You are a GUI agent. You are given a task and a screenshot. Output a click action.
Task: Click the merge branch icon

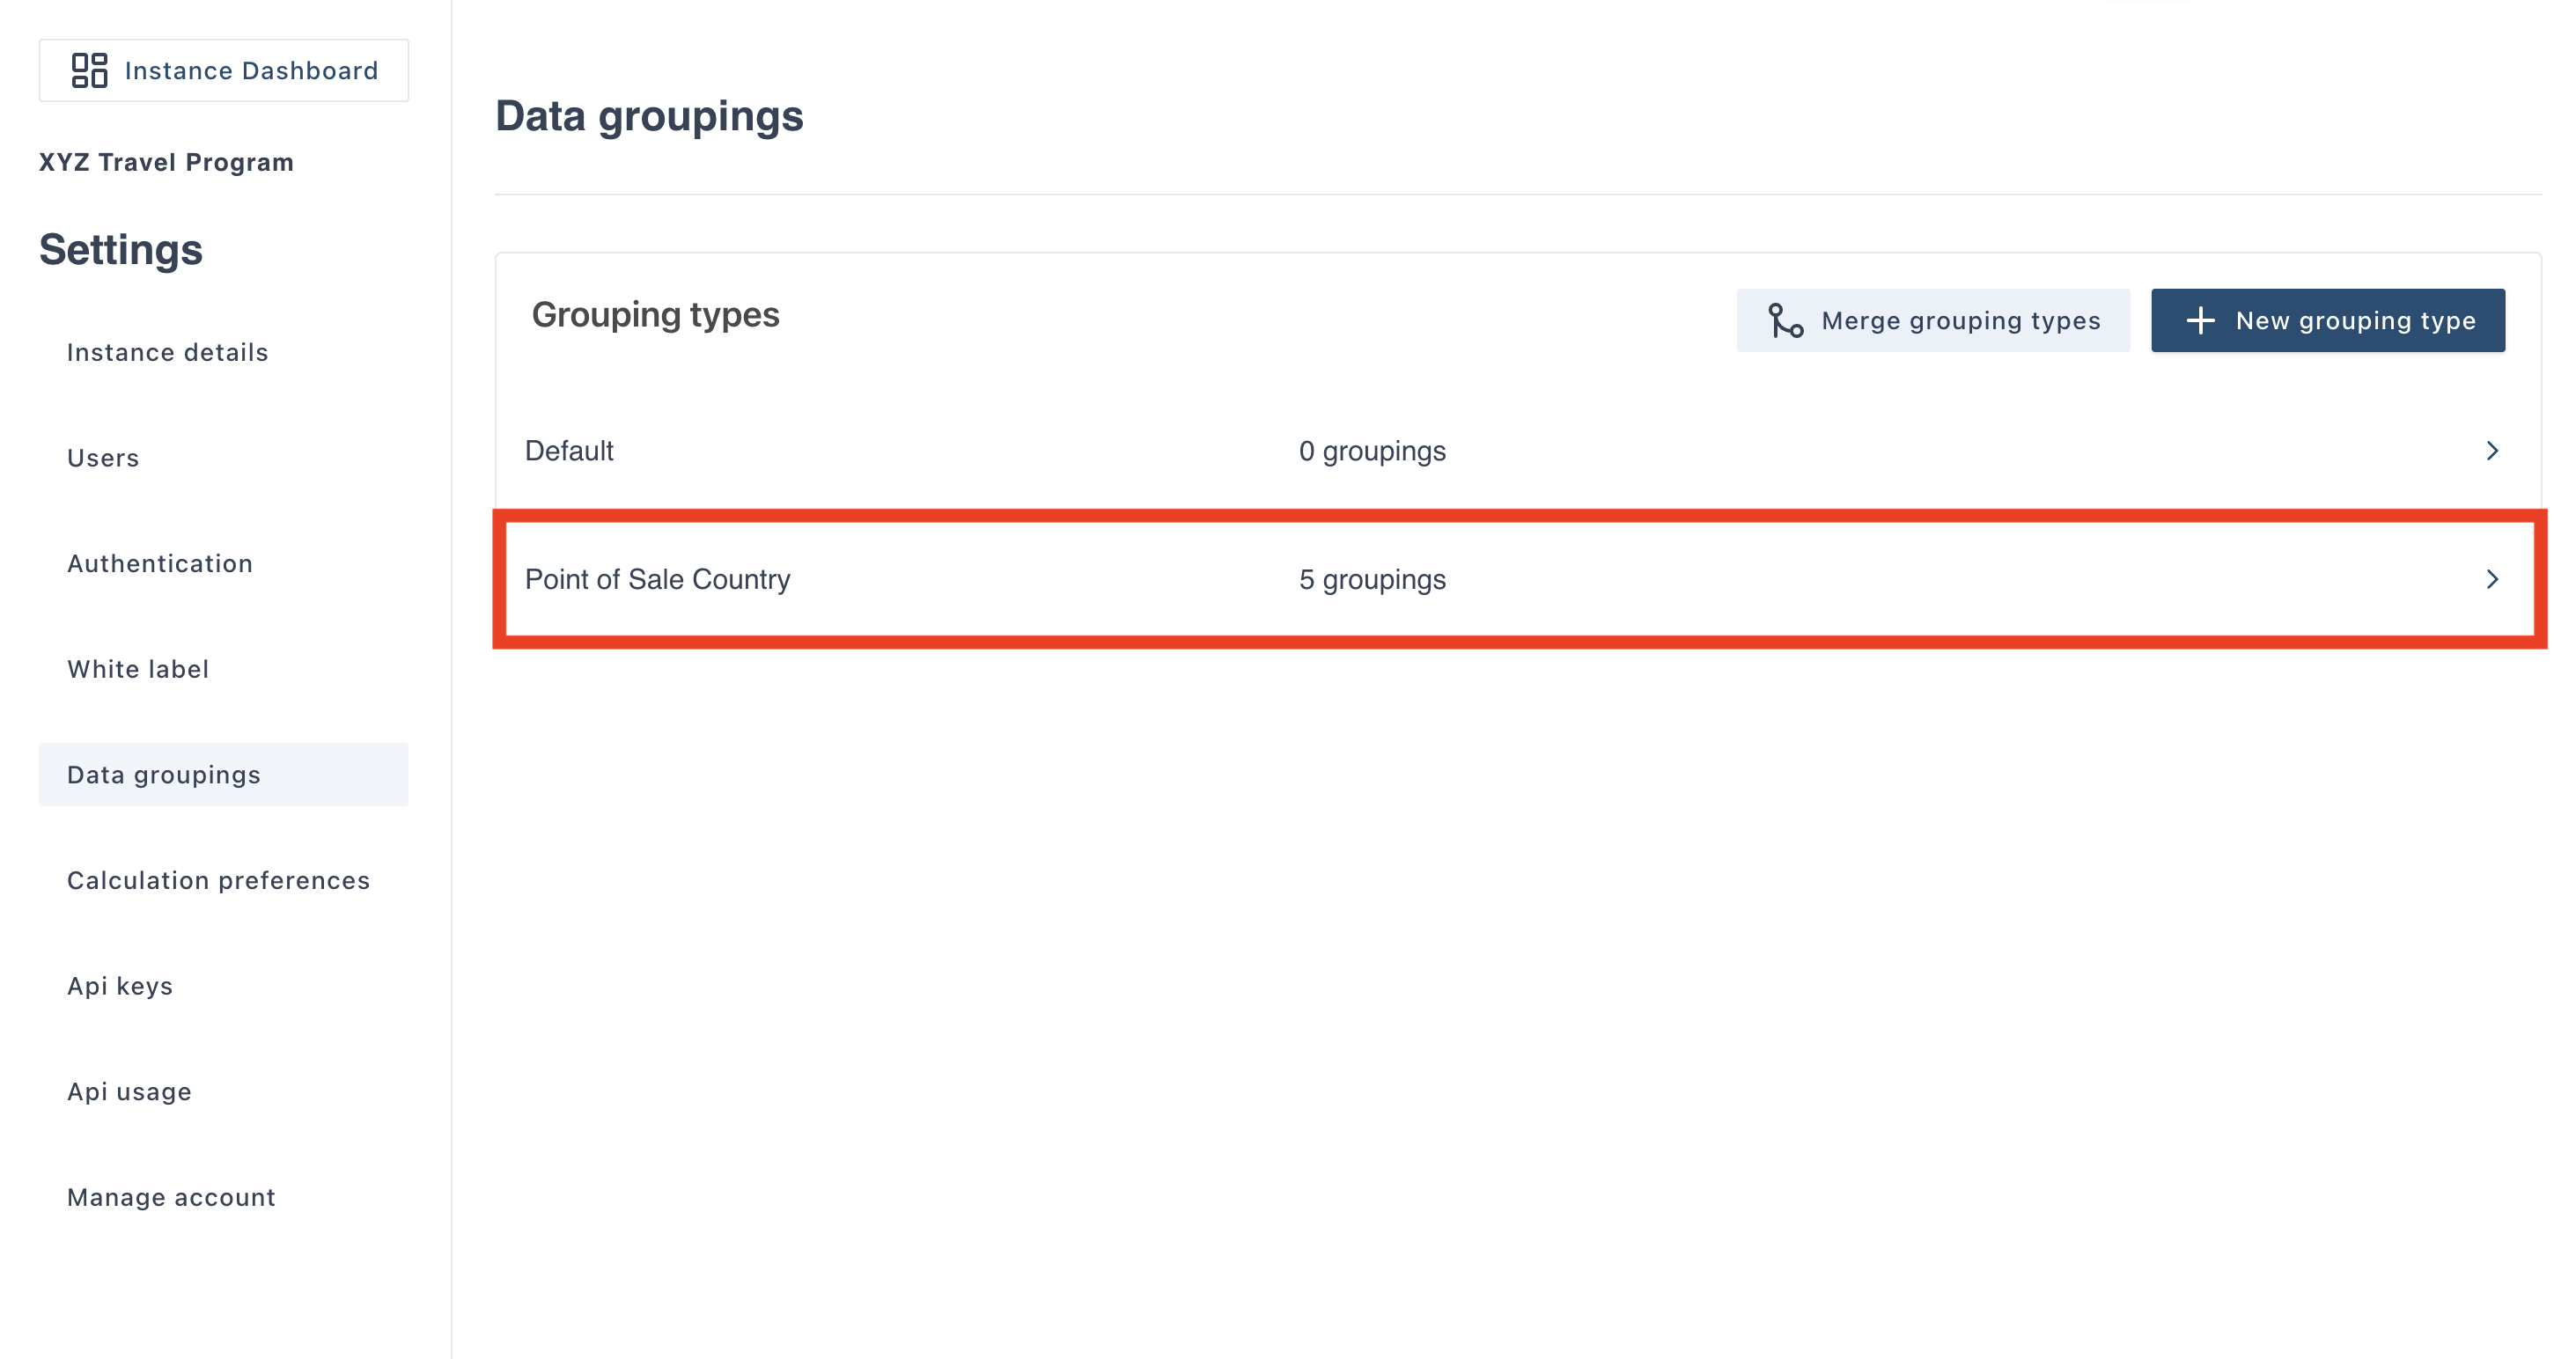coord(1785,321)
